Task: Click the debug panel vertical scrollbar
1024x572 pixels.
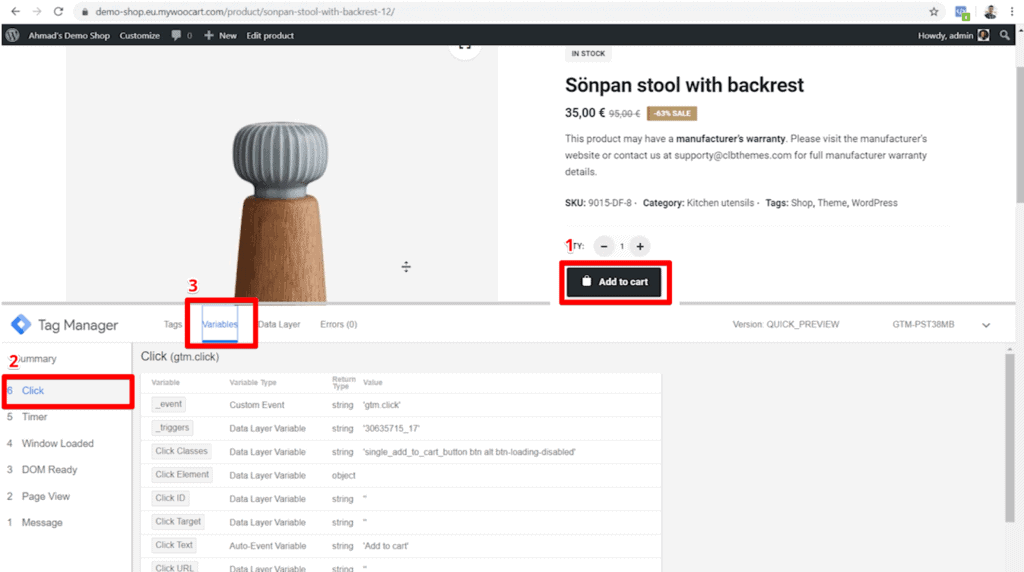Action: (1010, 437)
